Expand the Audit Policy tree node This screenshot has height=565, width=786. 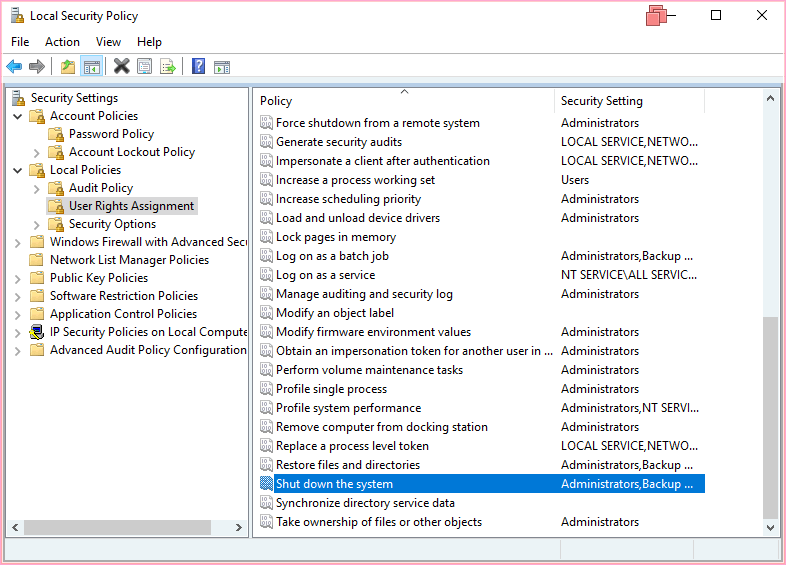pyautogui.click(x=37, y=188)
